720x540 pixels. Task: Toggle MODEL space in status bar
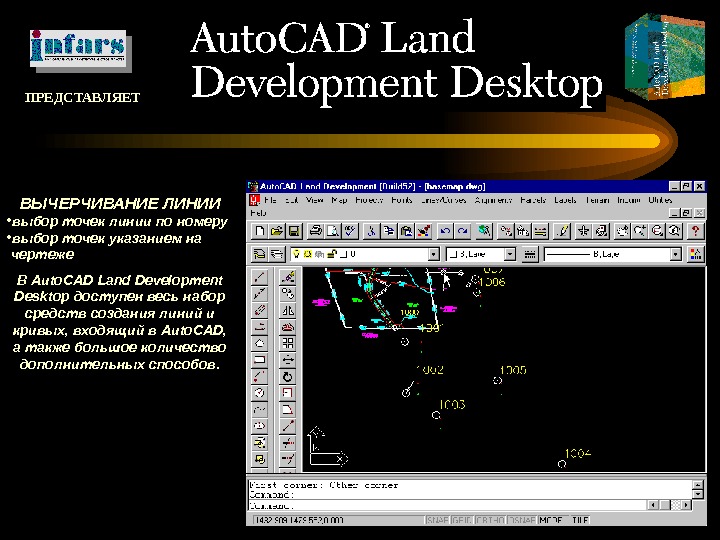click(552, 520)
